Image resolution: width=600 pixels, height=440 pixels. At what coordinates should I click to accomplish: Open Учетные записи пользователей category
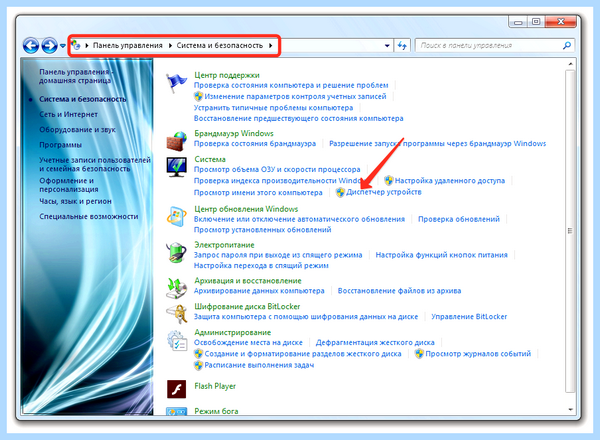pyautogui.click(x=95, y=164)
